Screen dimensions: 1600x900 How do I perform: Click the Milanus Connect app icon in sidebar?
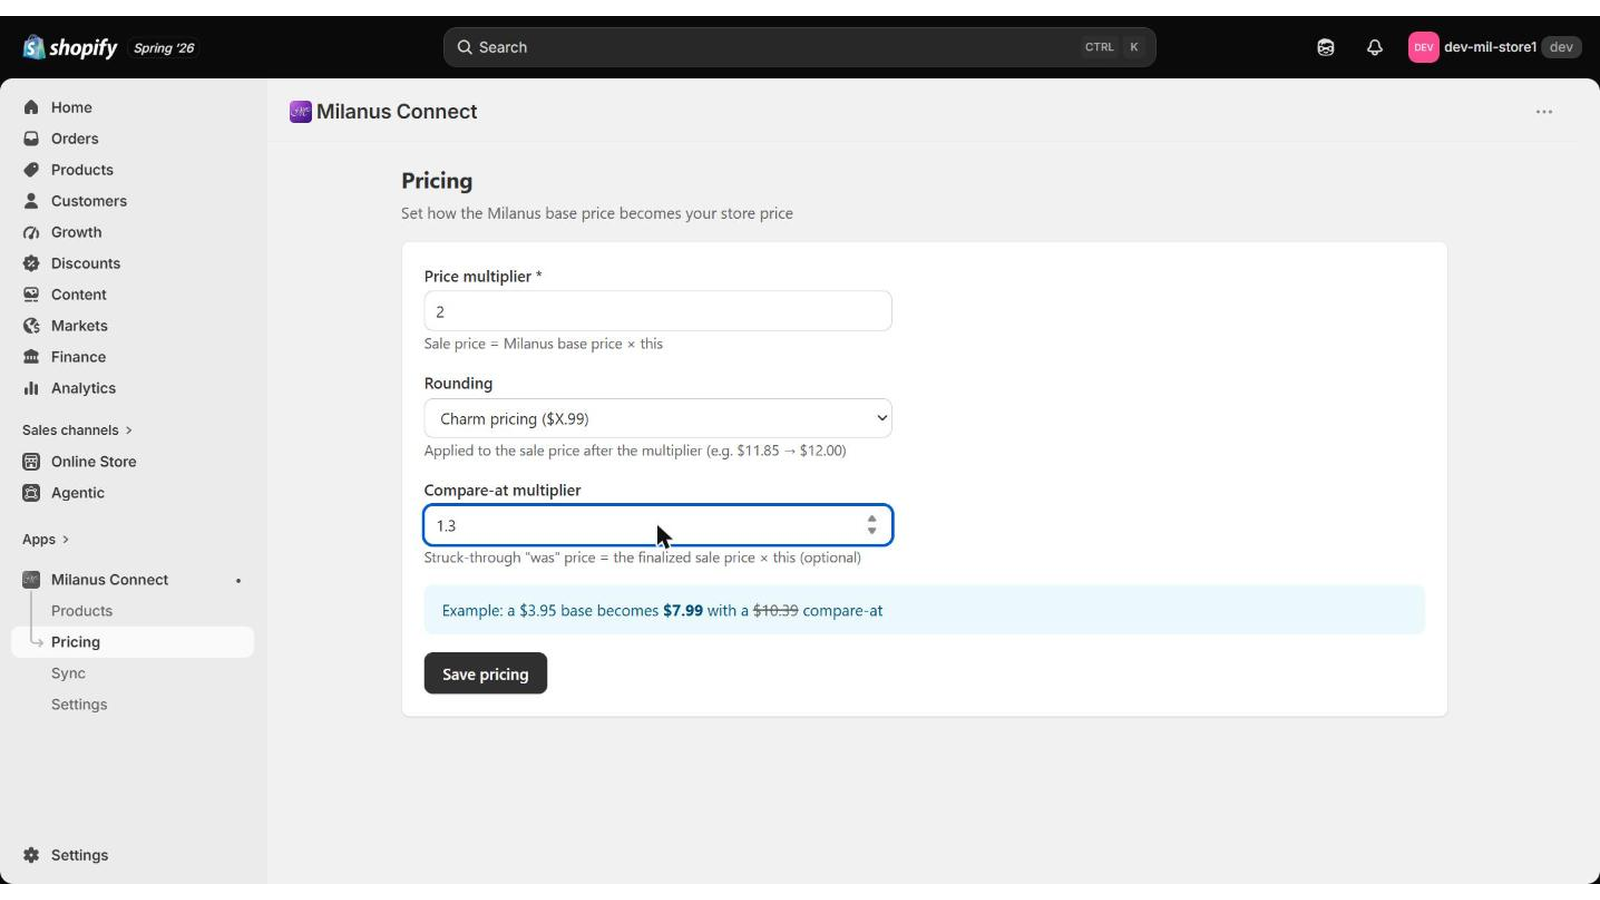[31, 579]
